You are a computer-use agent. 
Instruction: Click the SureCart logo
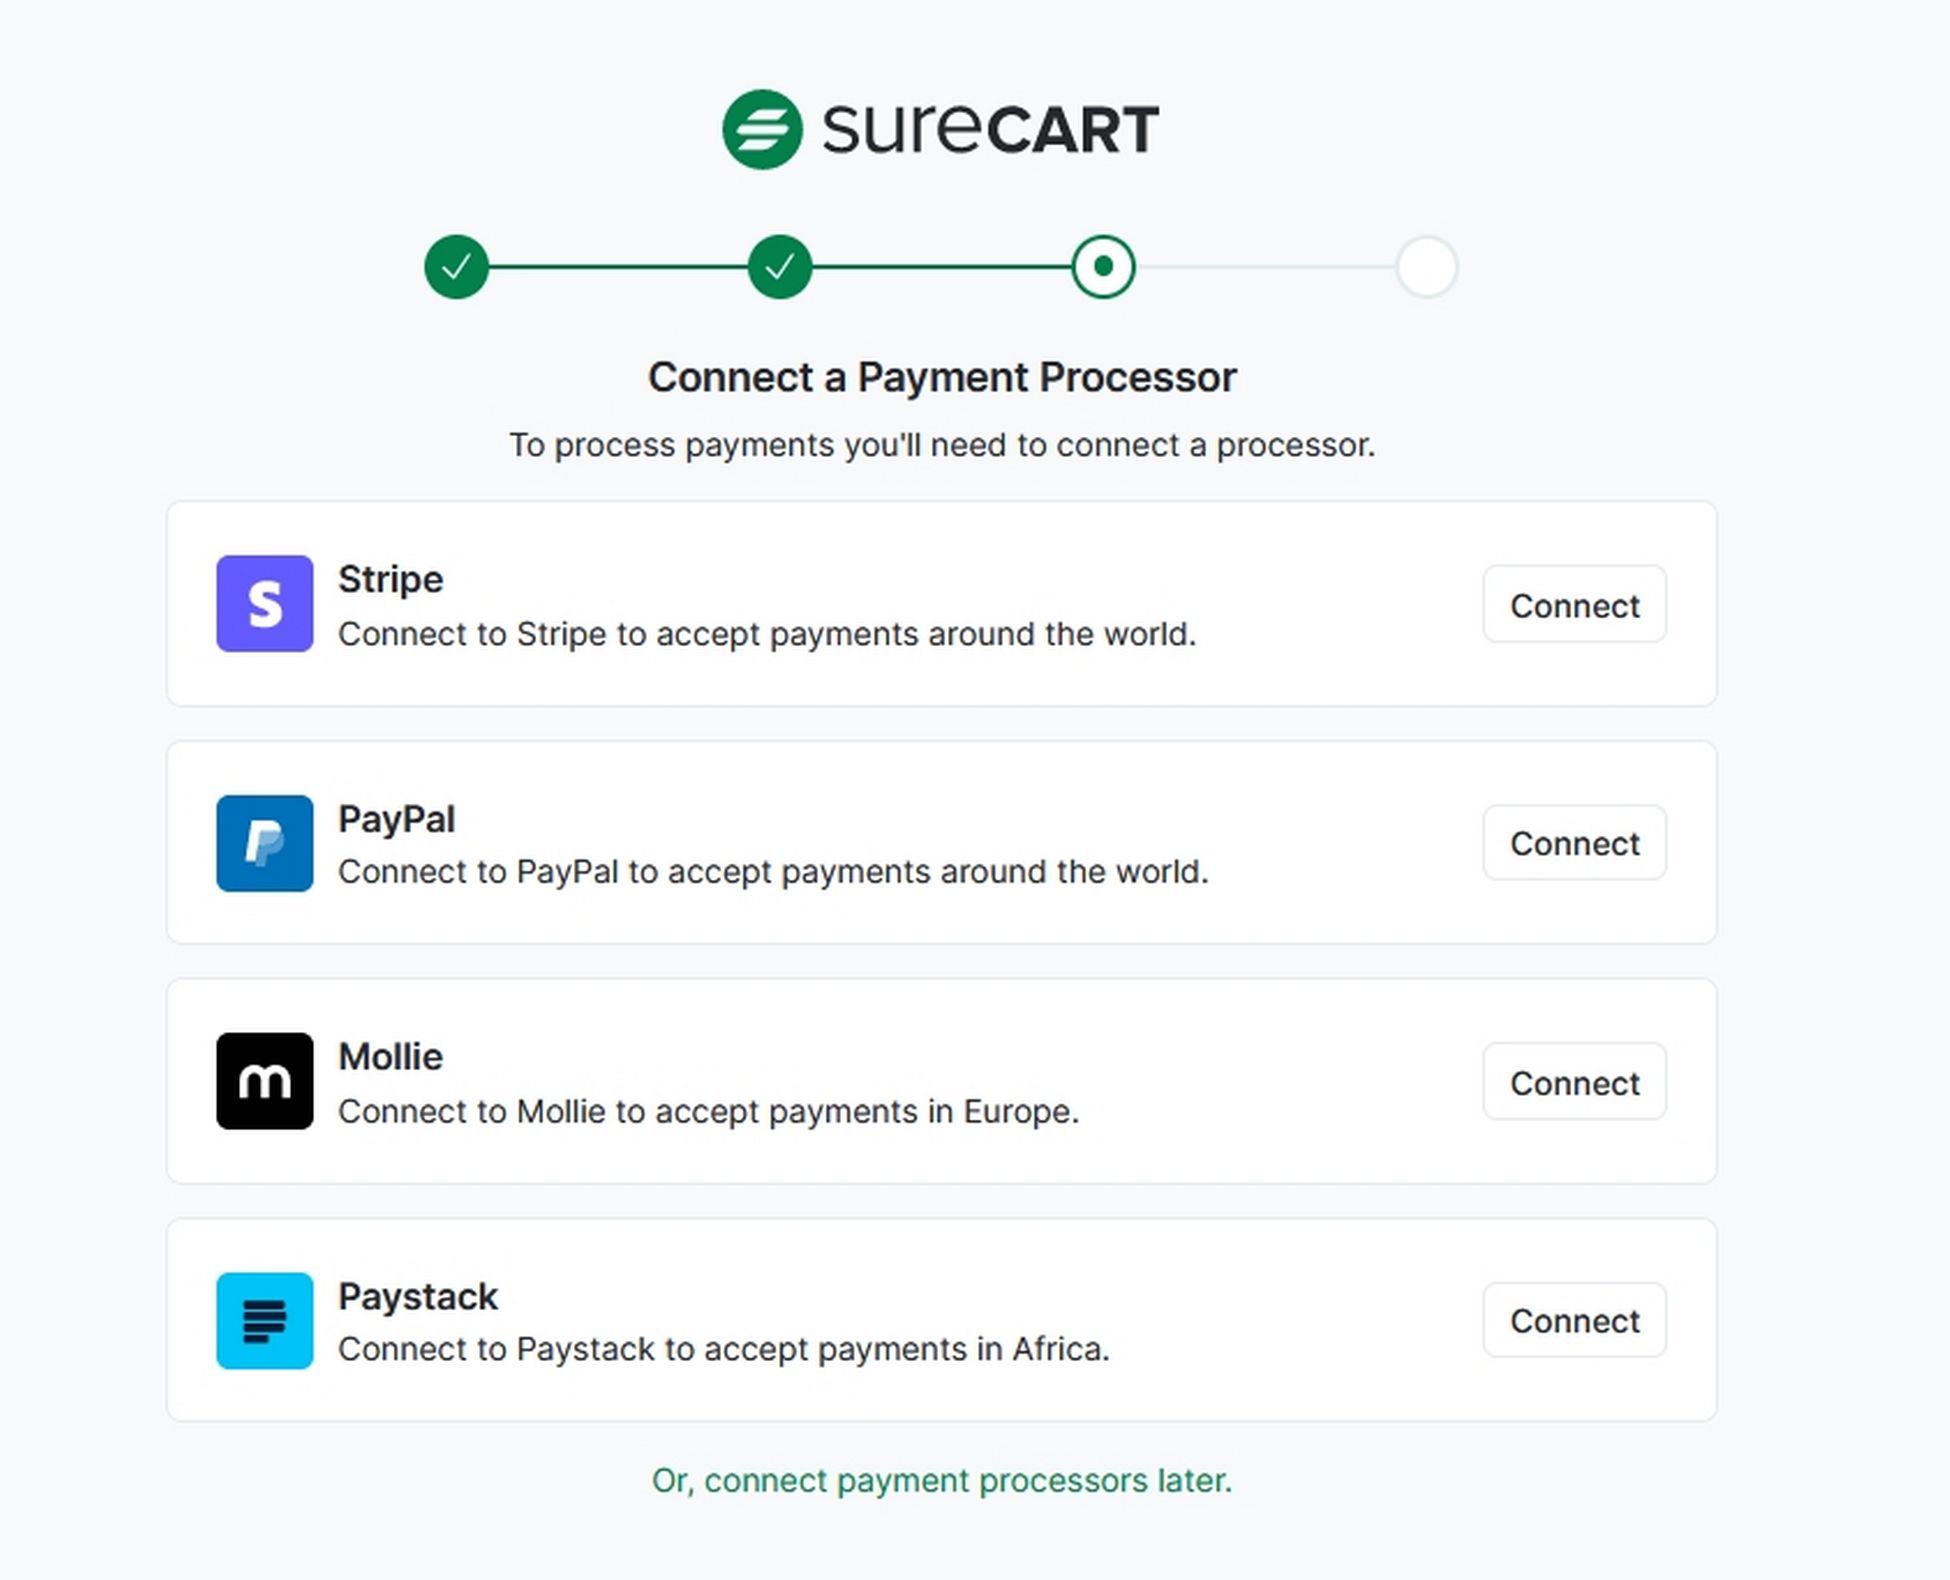(939, 127)
